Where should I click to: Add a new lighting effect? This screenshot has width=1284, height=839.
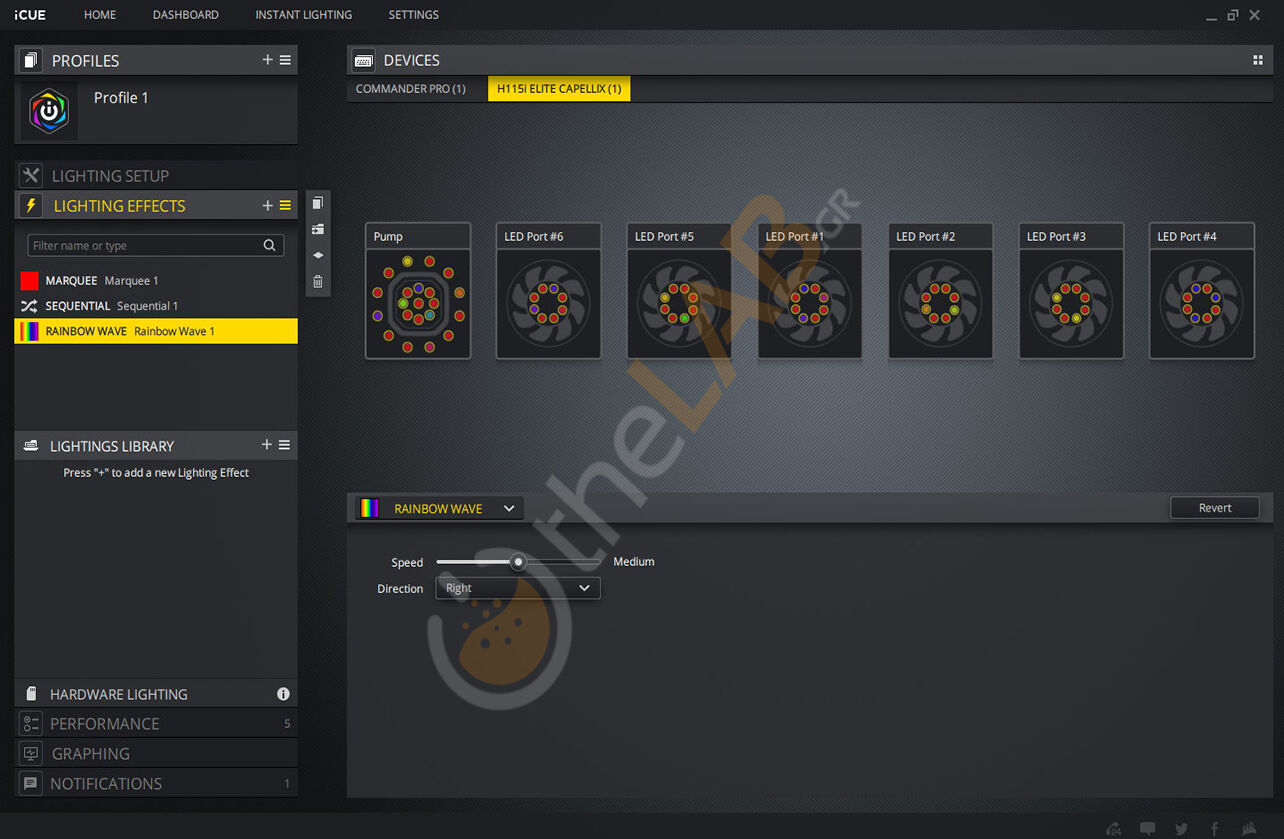pyautogui.click(x=267, y=205)
